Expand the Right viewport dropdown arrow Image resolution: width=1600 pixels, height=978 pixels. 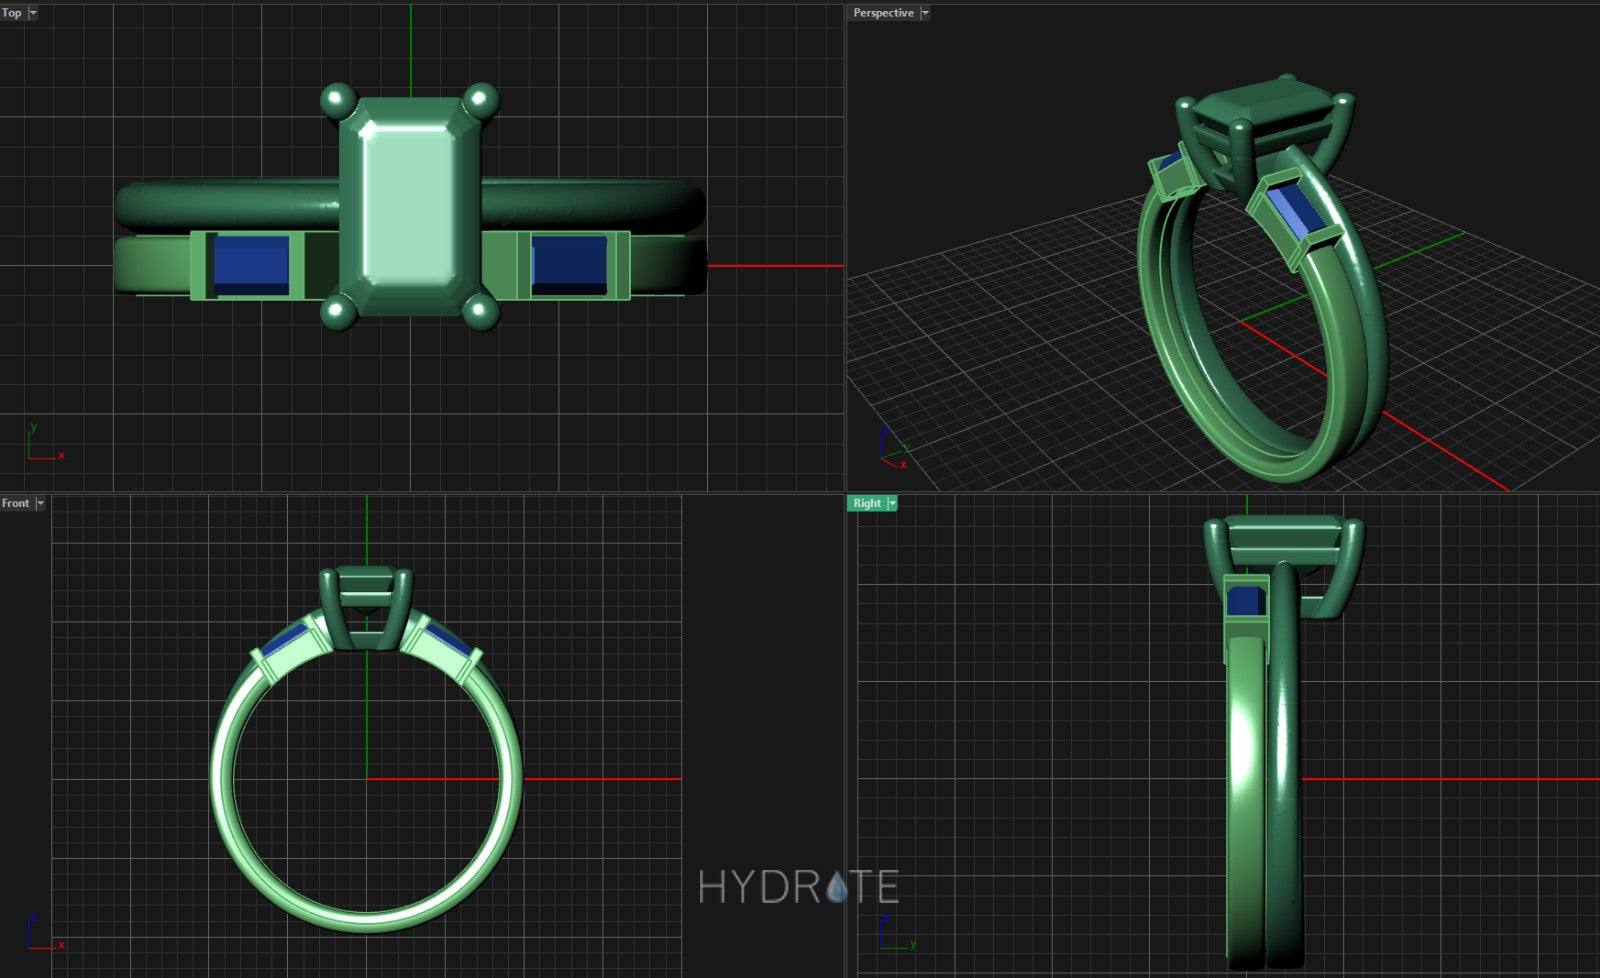(x=892, y=503)
